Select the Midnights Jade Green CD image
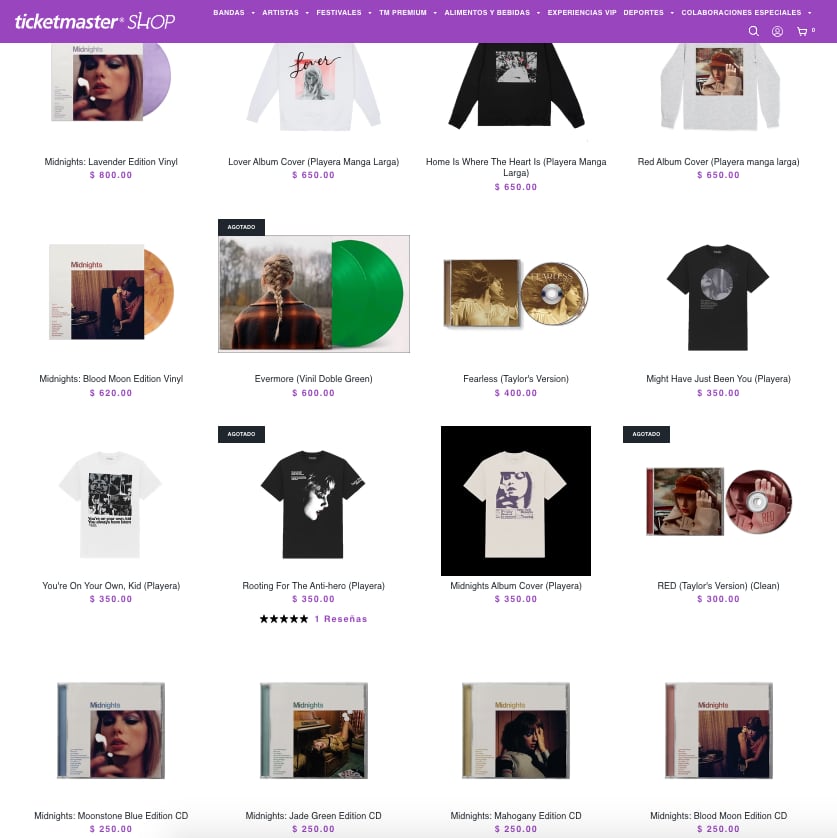 tap(314, 730)
